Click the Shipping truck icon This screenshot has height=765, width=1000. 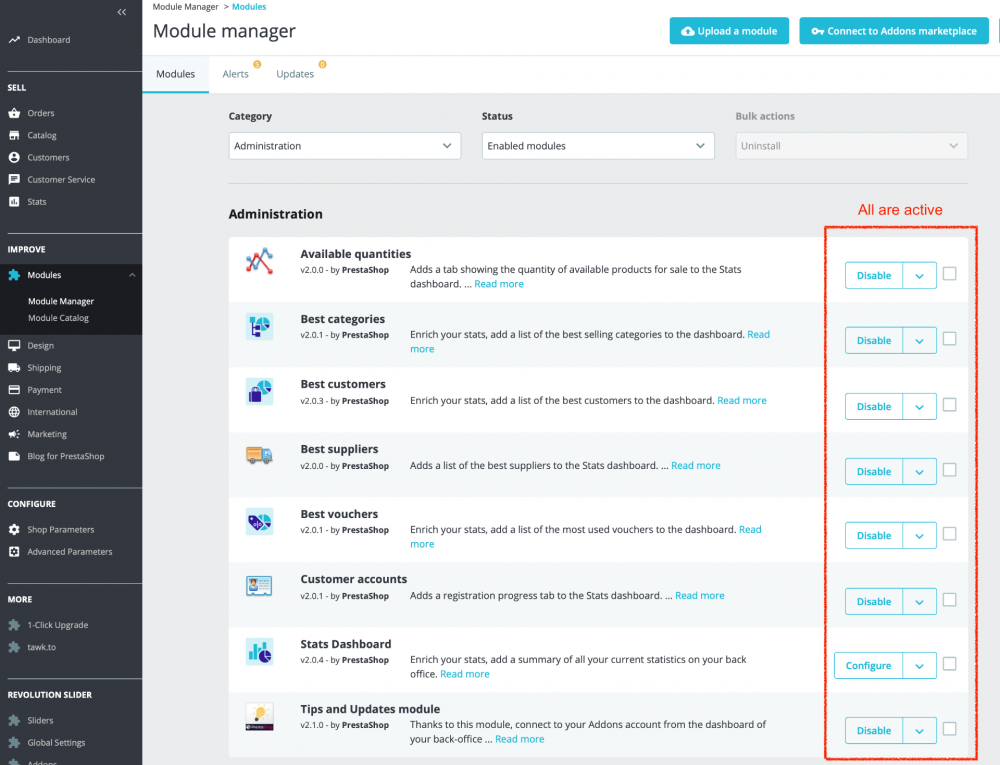[14, 367]
